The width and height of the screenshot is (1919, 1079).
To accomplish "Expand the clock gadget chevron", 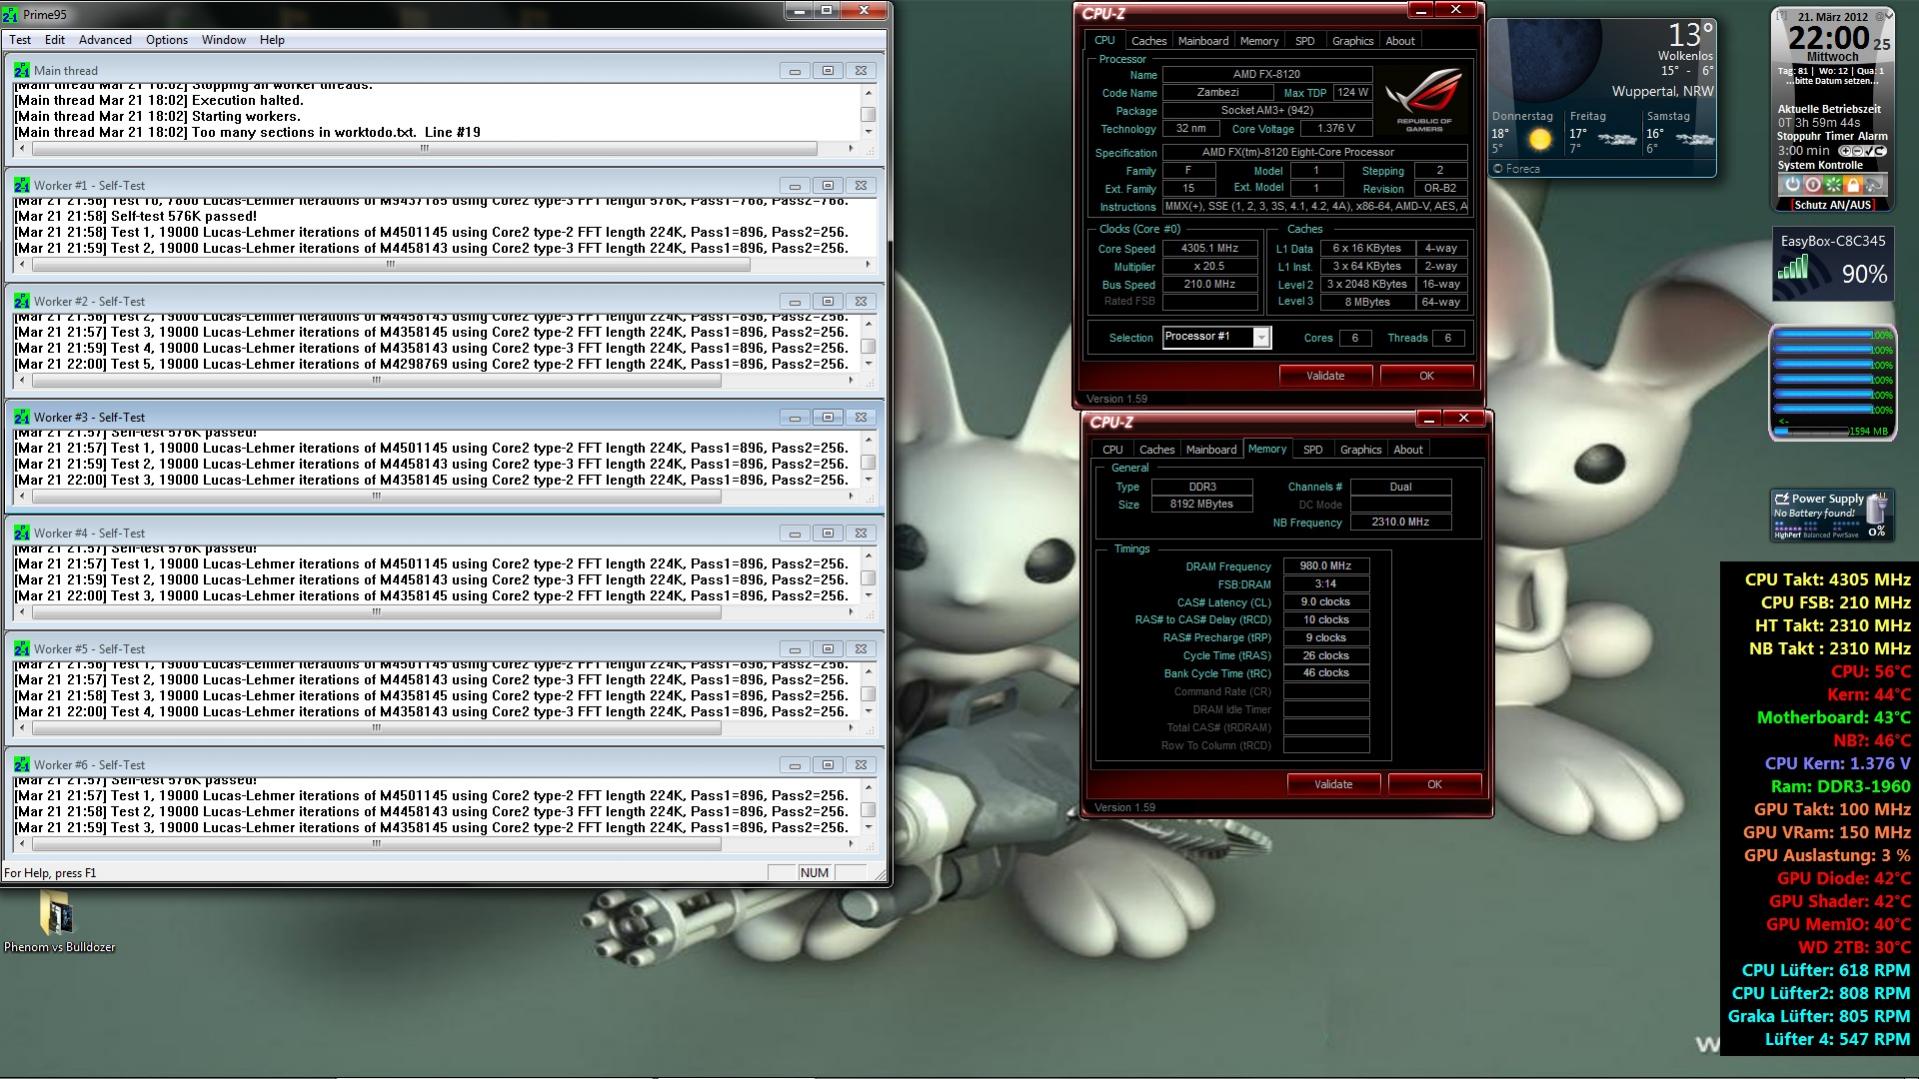I will tap(1891, 17).
